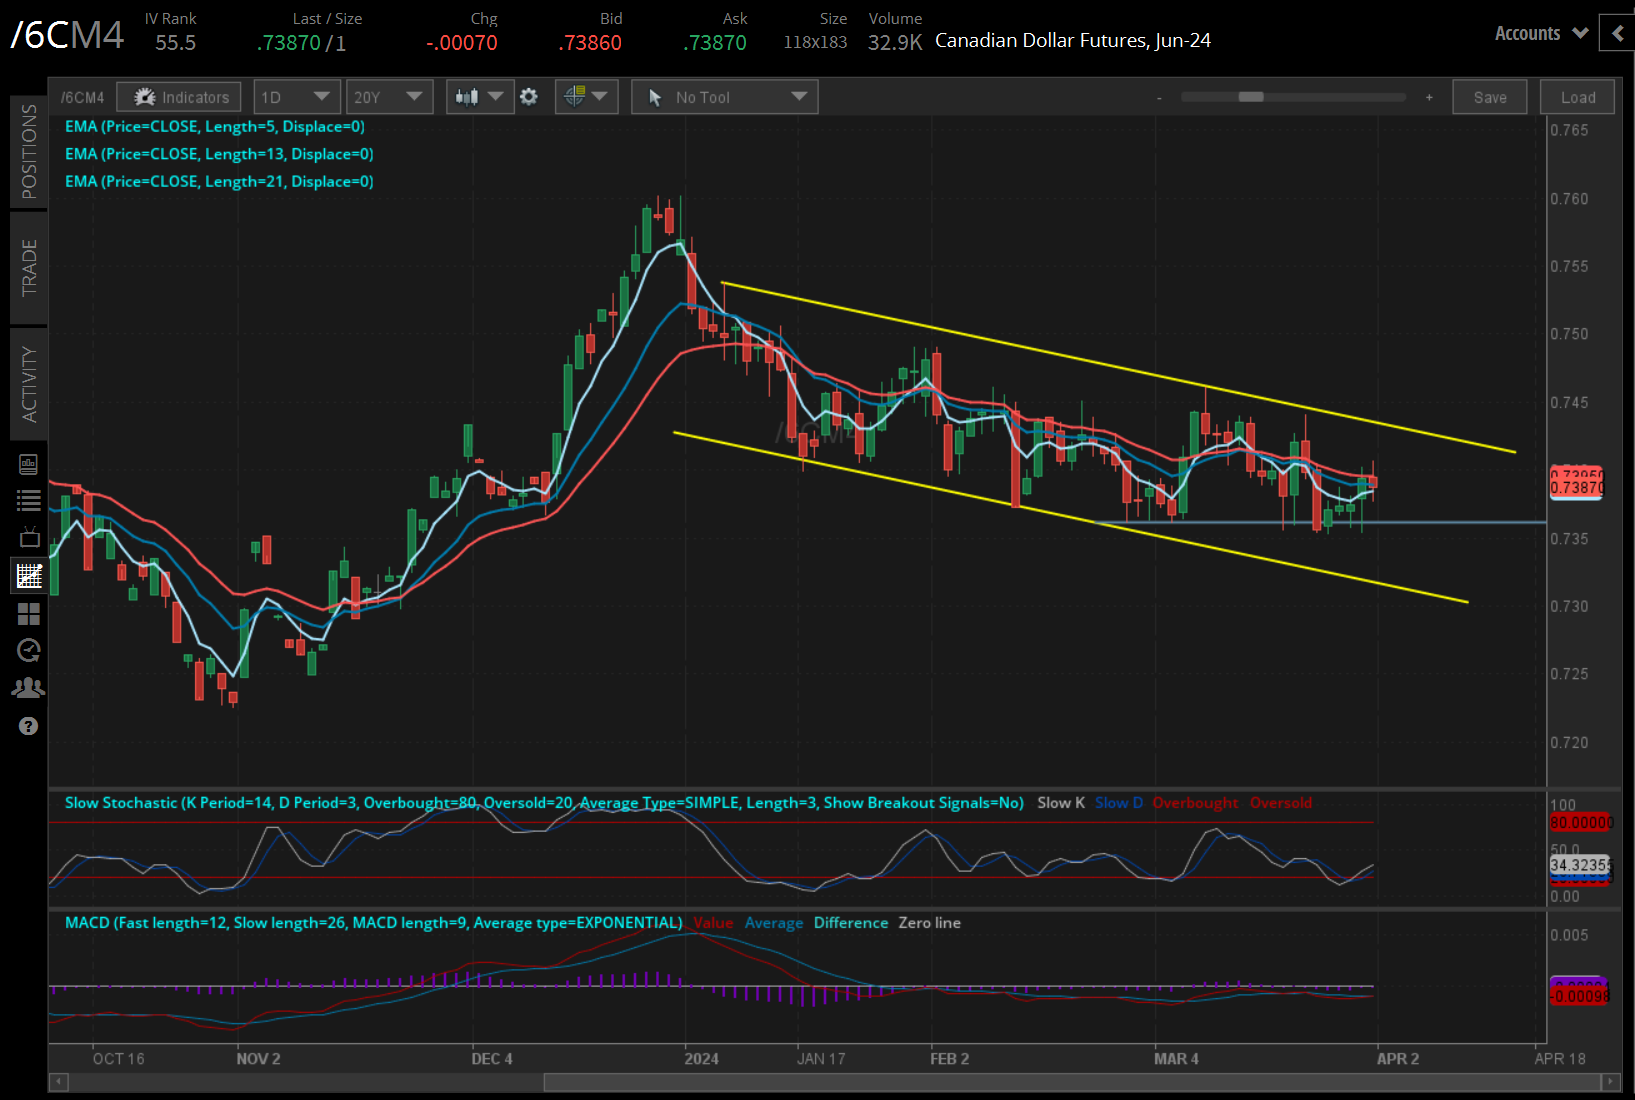This screenshot has height=1100, width=1635.
Task: Expand the 1D timeframe dropdown
Action: [x=297, y=97]
